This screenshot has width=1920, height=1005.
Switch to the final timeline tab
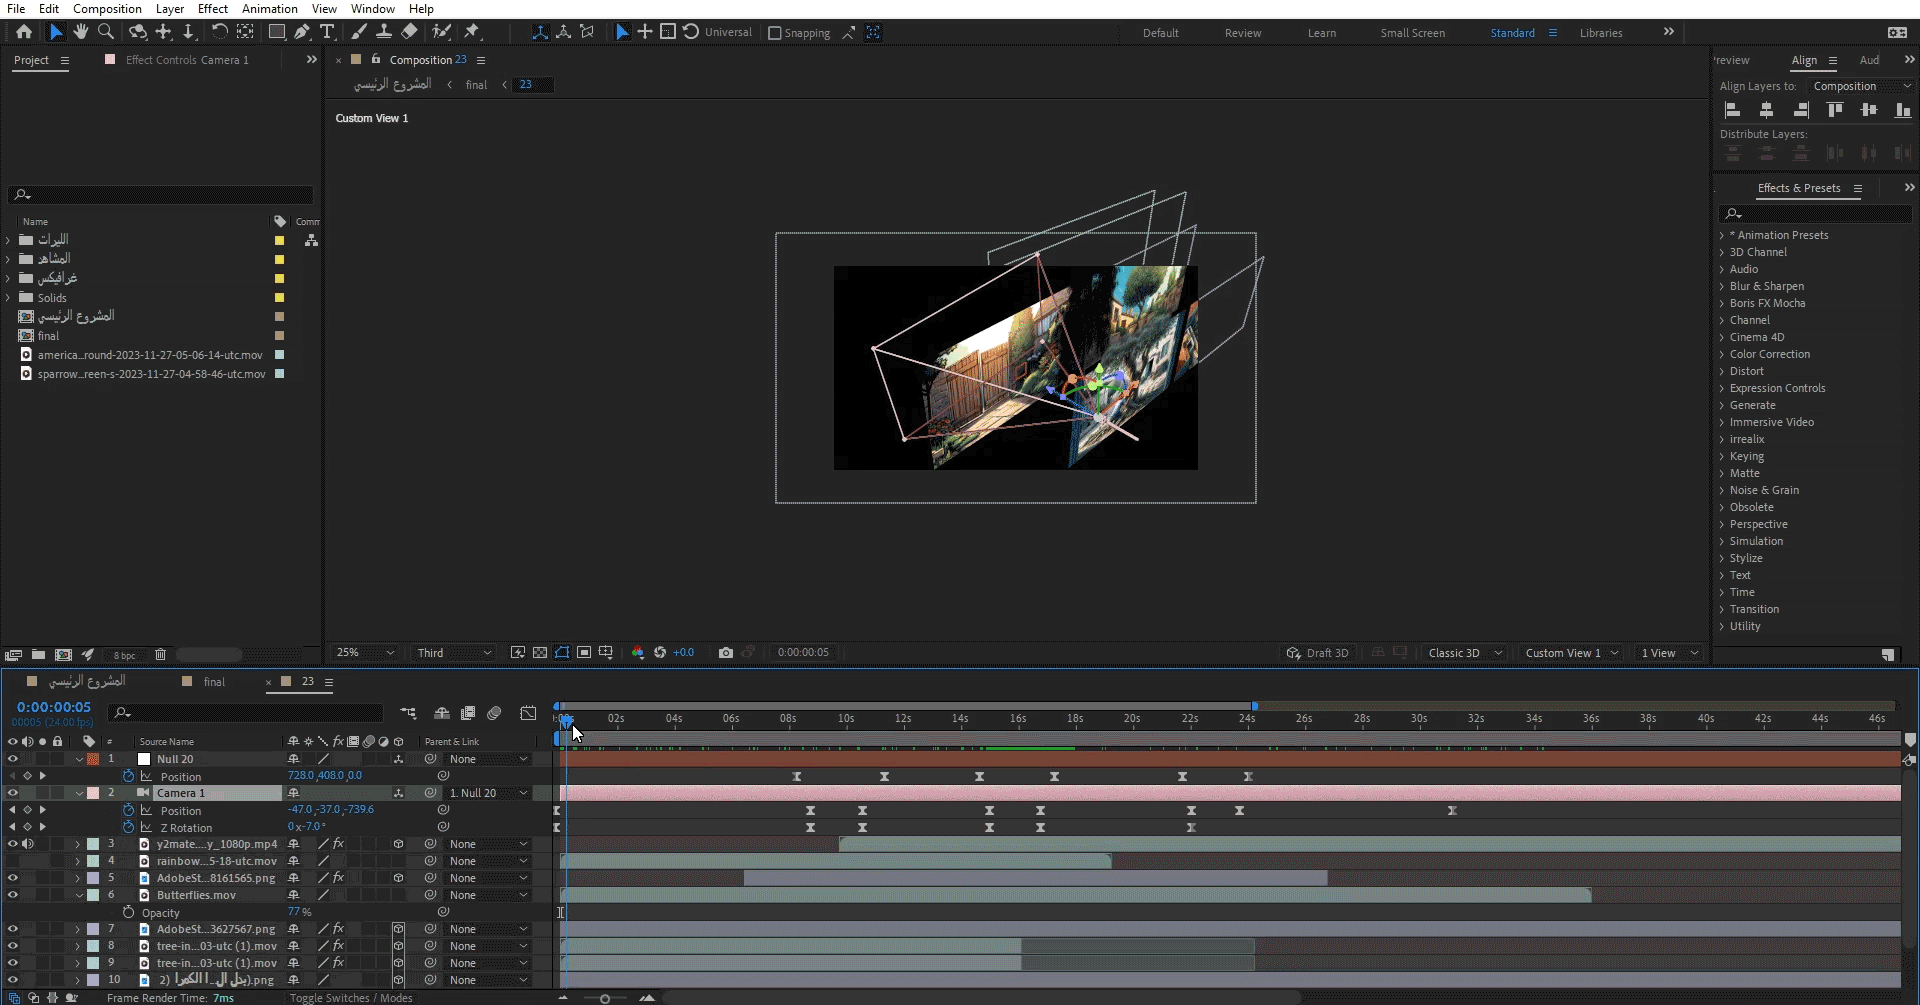214,682
